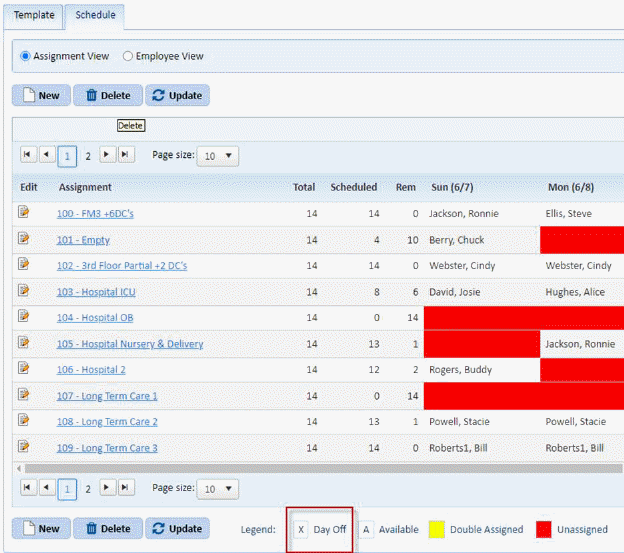Select Employee View radio button
624x553 pixels.
coord(128,57)
